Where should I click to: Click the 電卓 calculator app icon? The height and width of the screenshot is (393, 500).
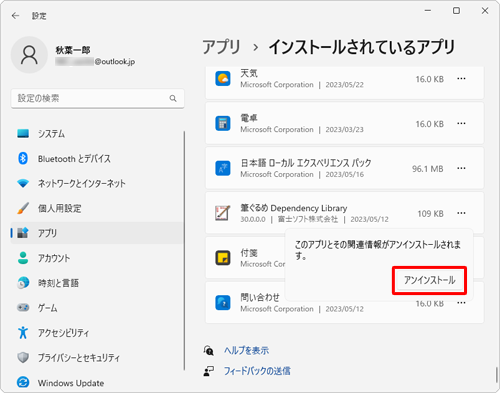pyautogui.click(x=223, y=123)
